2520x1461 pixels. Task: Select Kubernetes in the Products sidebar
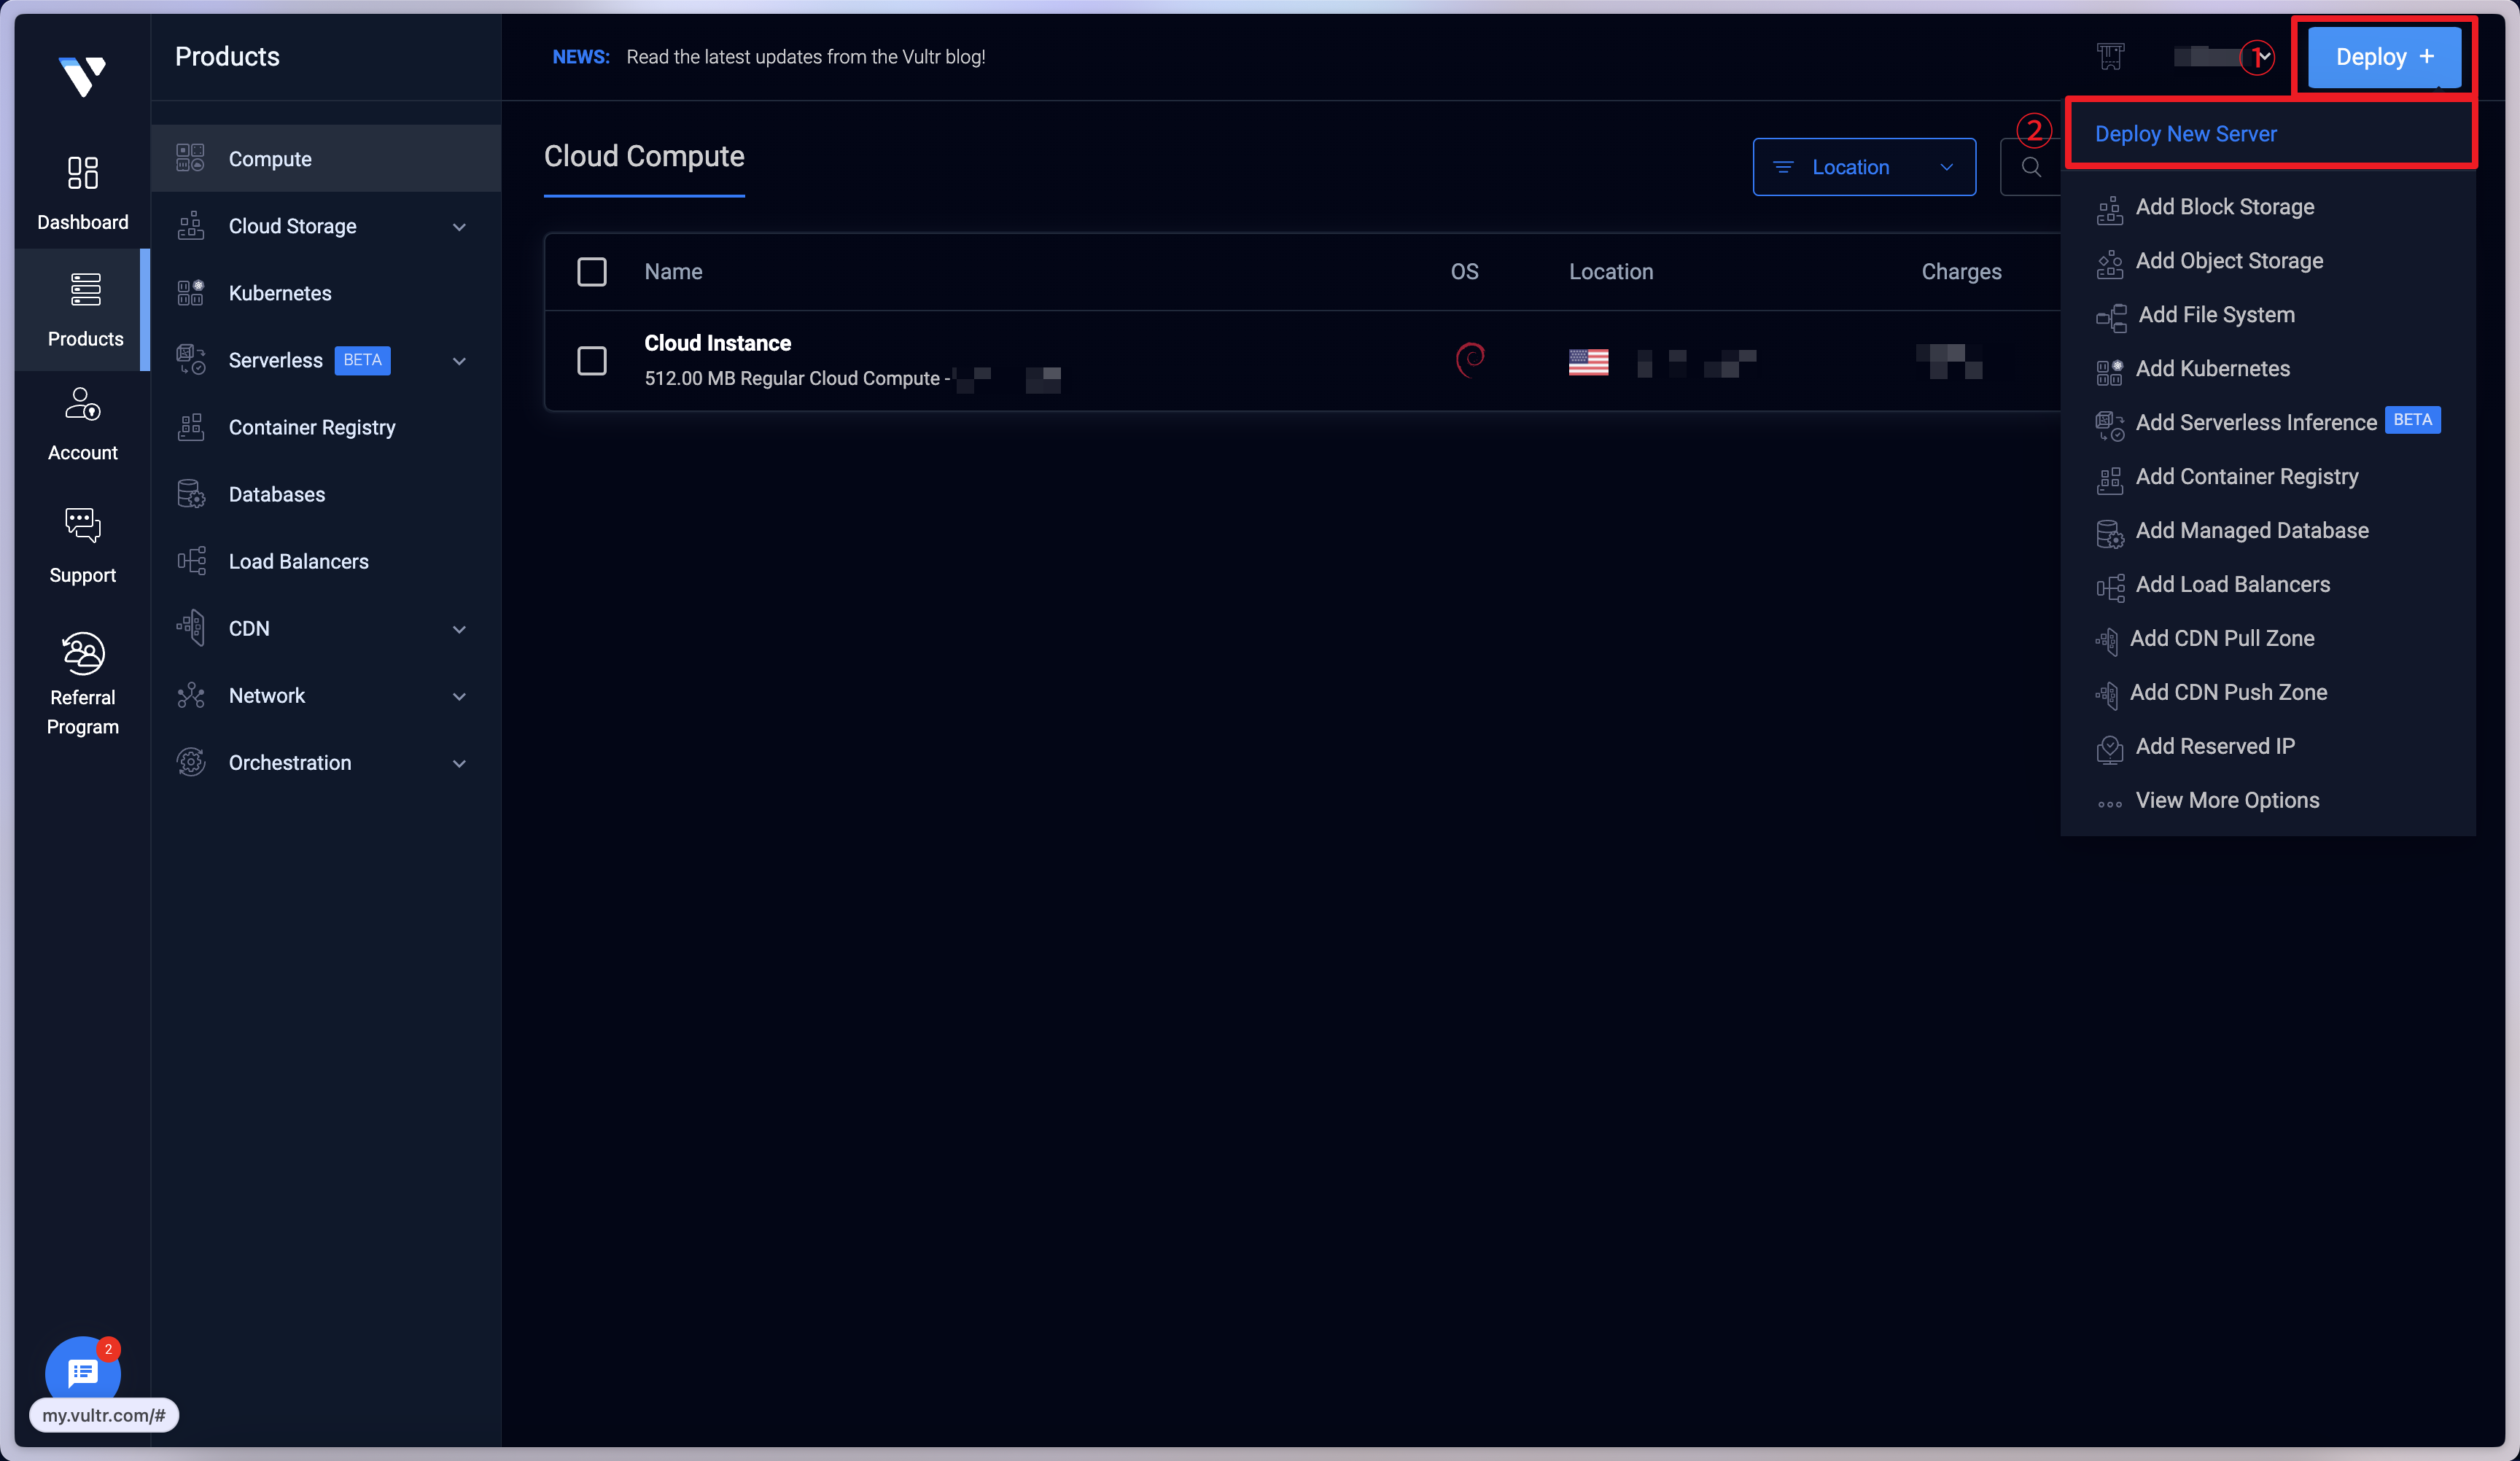pos(280,293)
